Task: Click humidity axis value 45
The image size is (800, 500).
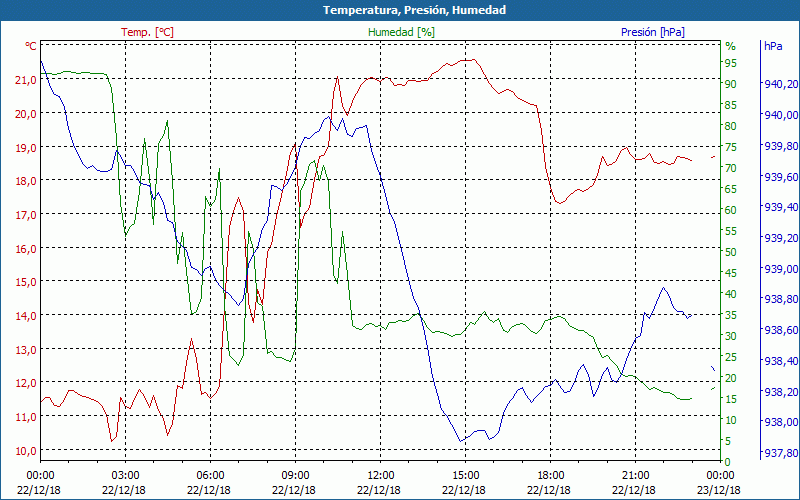Action: coord(731,273)
